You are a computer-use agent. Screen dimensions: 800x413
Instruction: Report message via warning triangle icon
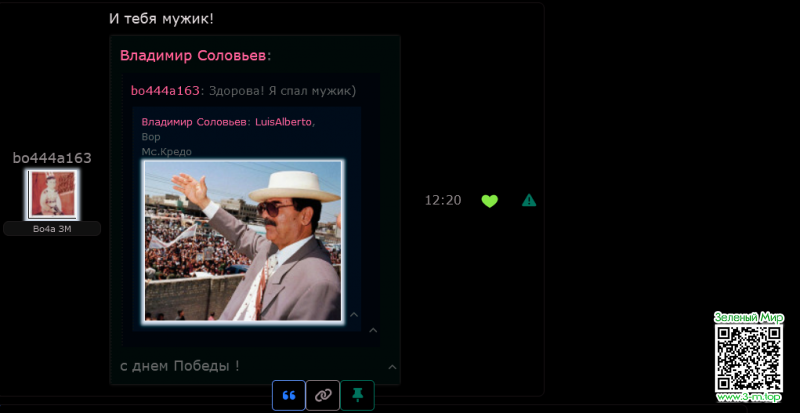point(529,200)
